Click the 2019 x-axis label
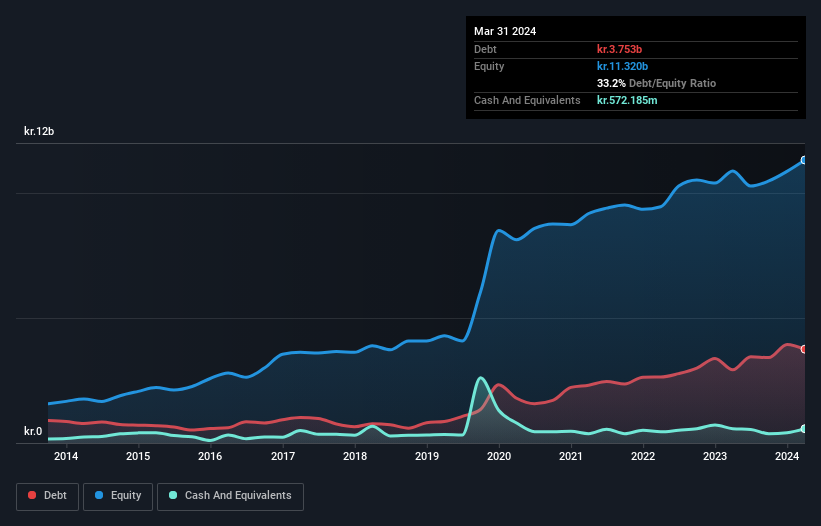 tap(427, 456)
